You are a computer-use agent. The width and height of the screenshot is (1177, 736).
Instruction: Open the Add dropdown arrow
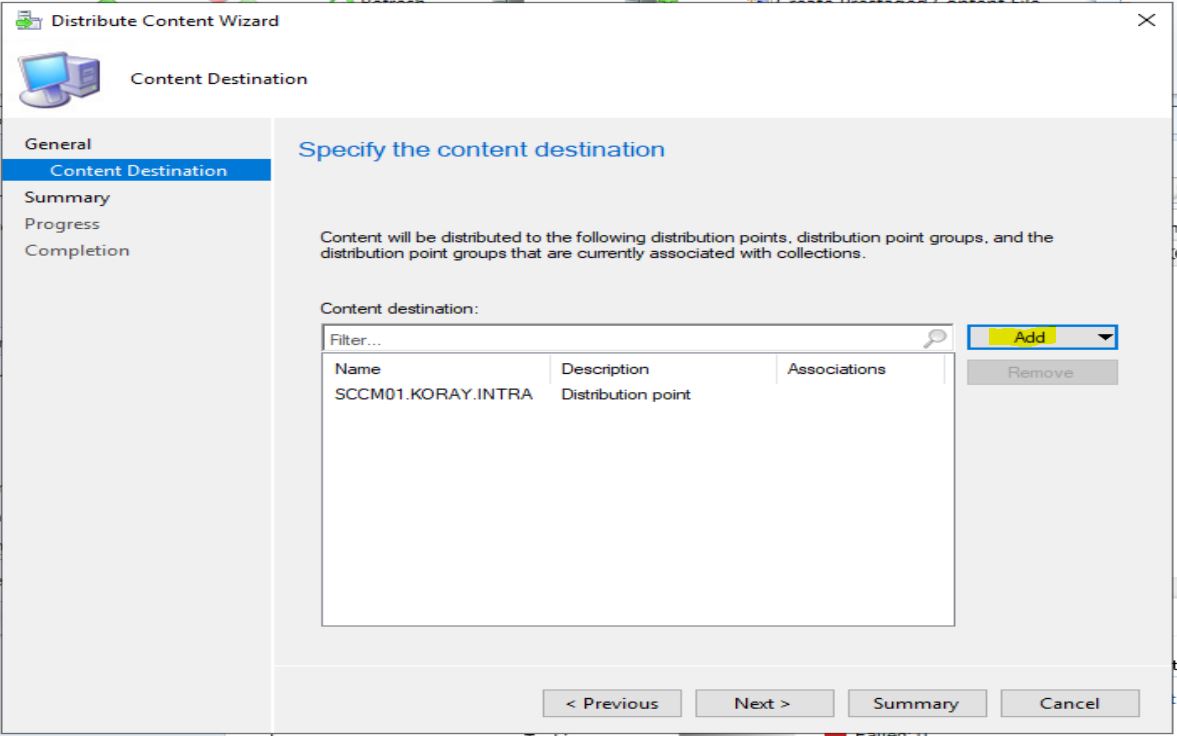coord(1105,337)
